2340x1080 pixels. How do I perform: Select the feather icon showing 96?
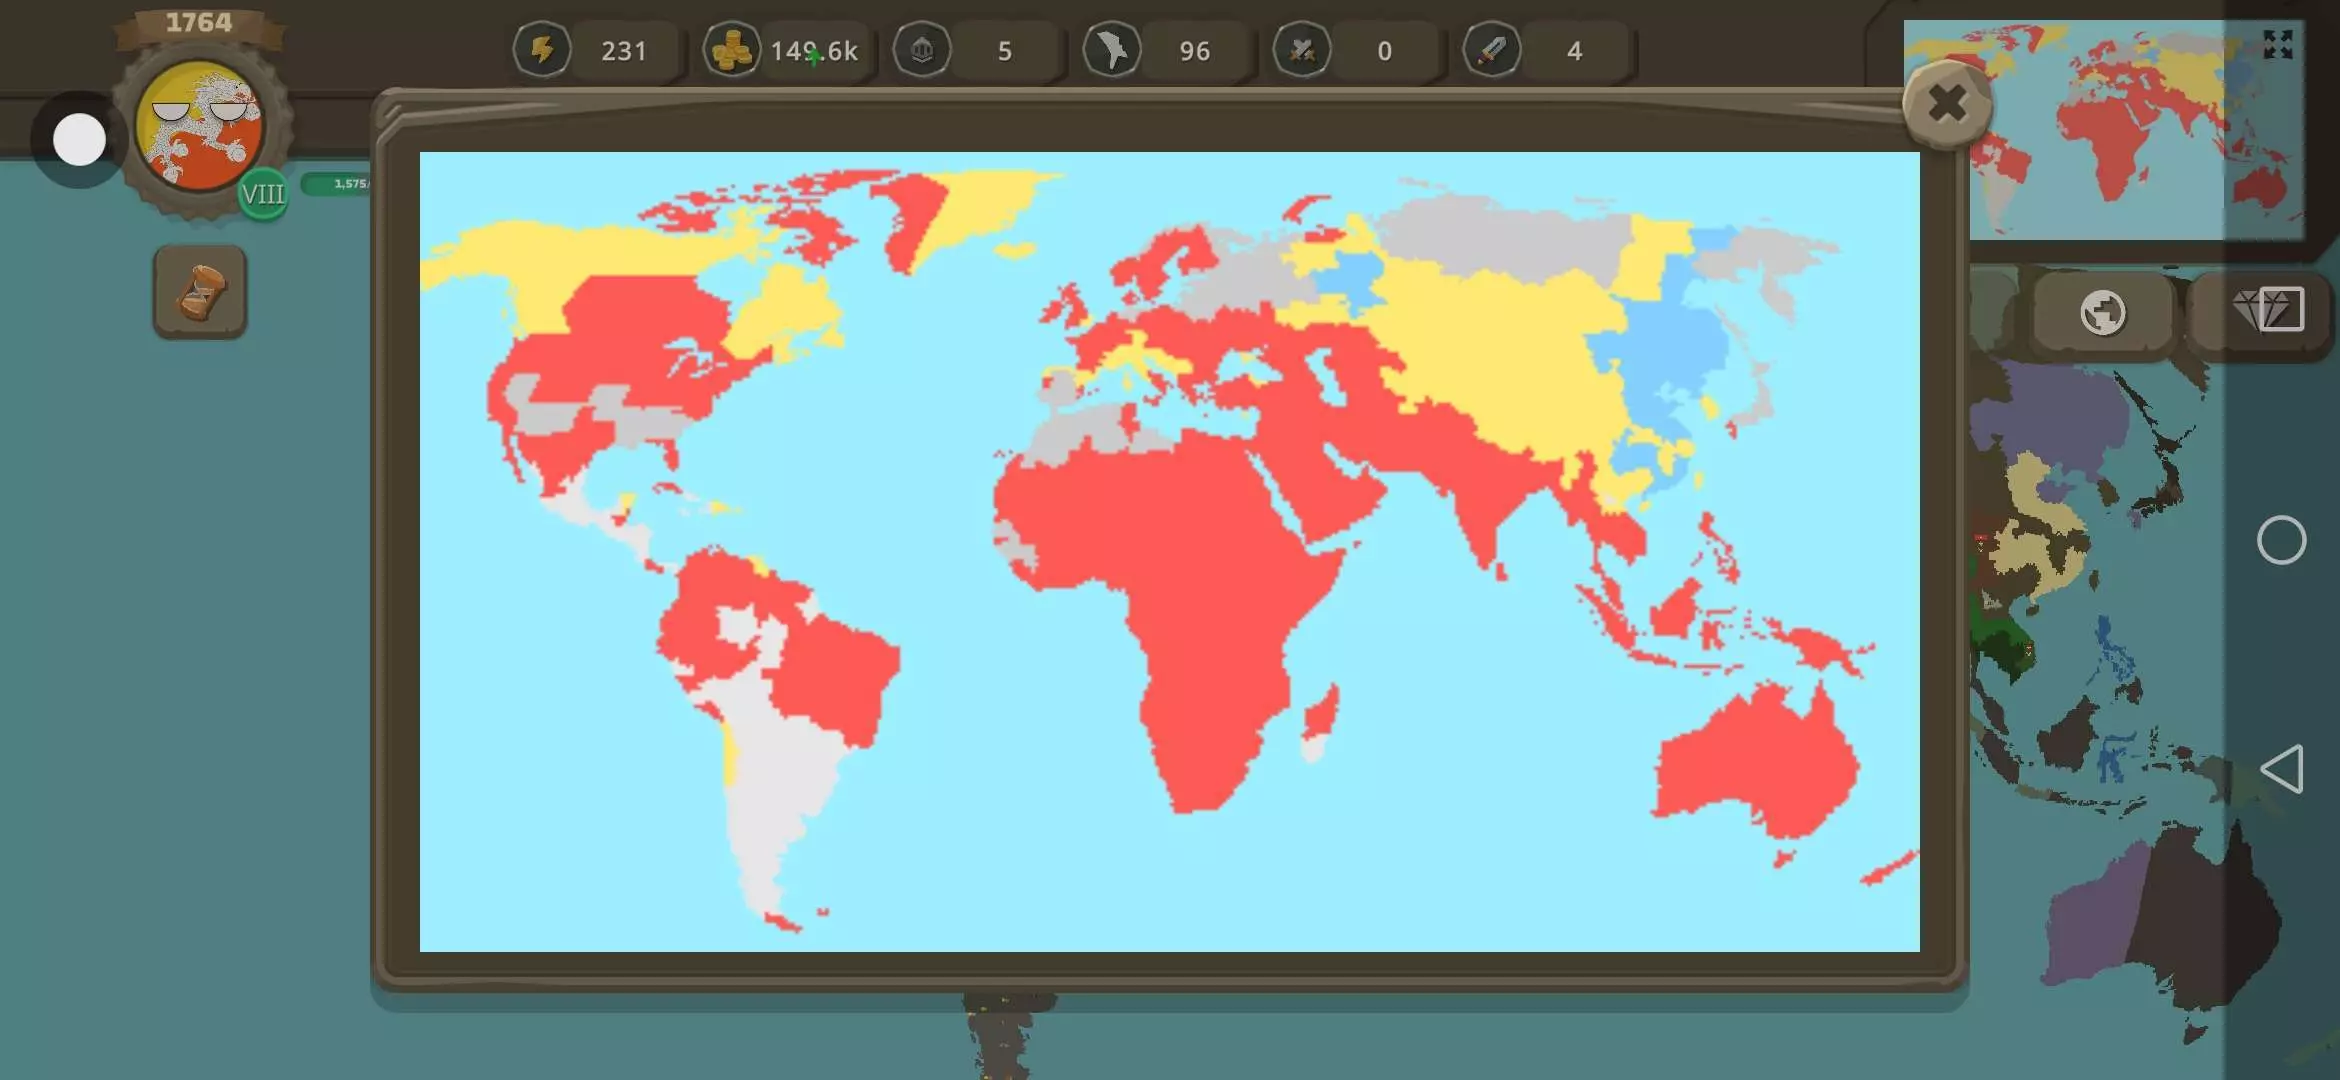[x=1111, y=50]
